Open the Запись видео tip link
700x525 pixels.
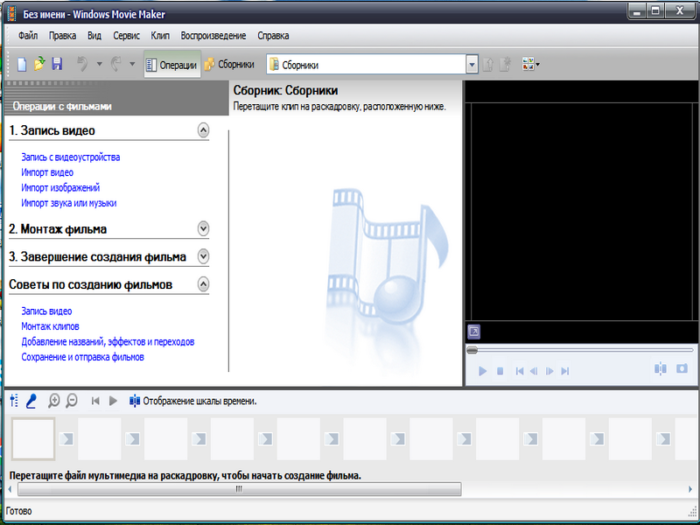click(46, 311)
